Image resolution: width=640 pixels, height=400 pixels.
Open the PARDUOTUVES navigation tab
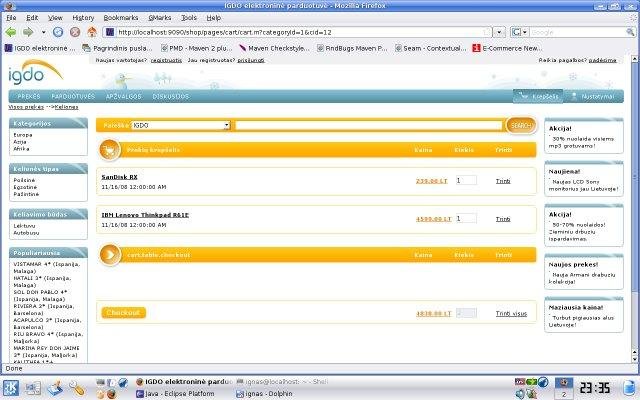coord(73,96)
